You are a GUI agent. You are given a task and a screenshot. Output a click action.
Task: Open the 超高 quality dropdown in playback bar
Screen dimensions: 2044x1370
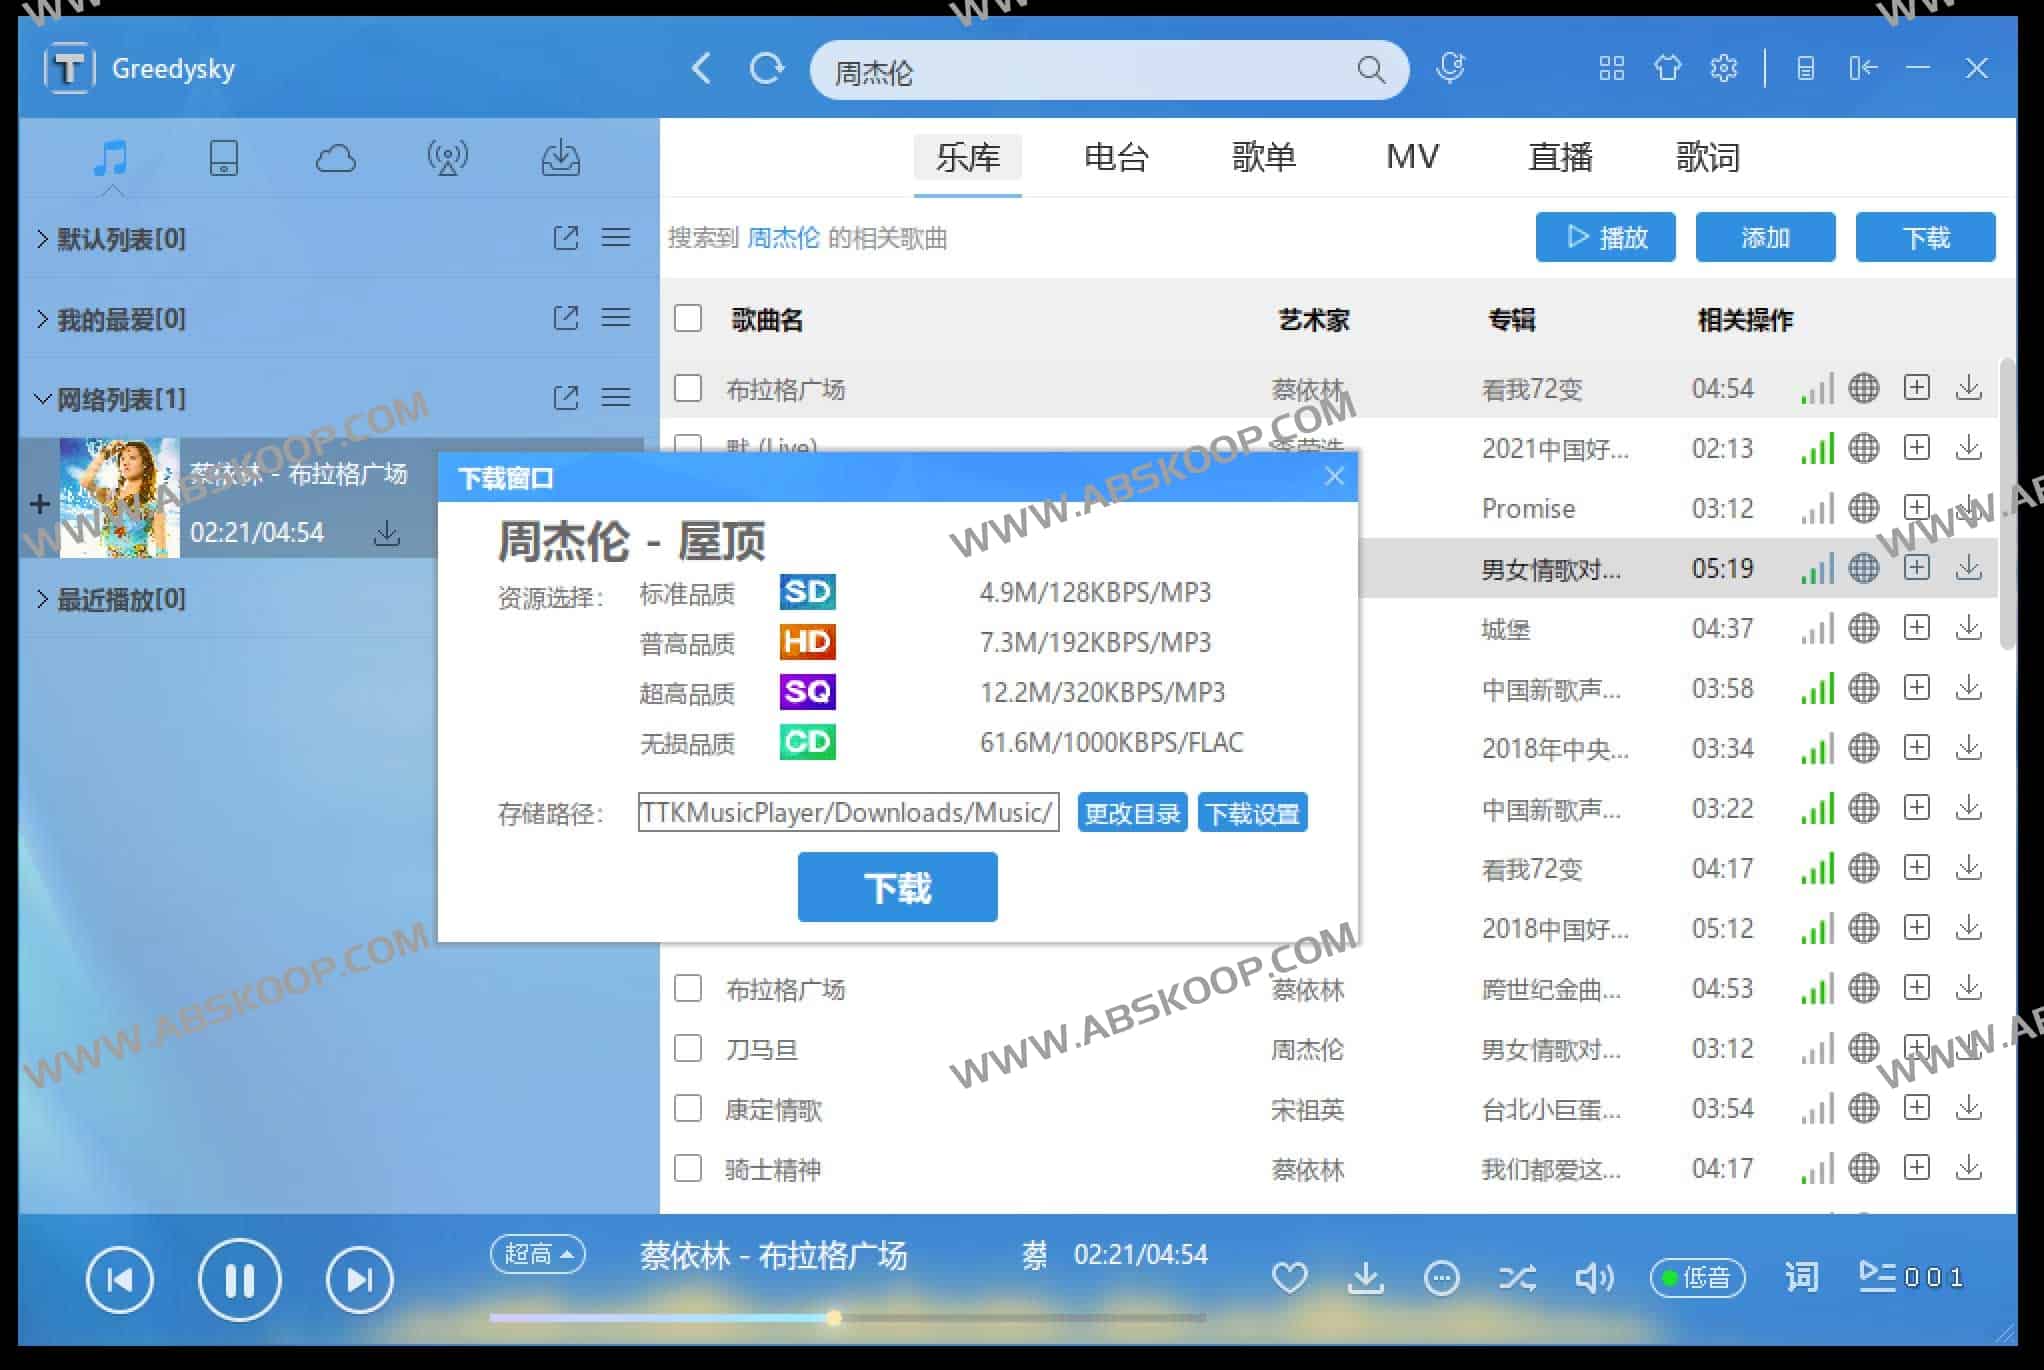click(x=537, y=1254)
